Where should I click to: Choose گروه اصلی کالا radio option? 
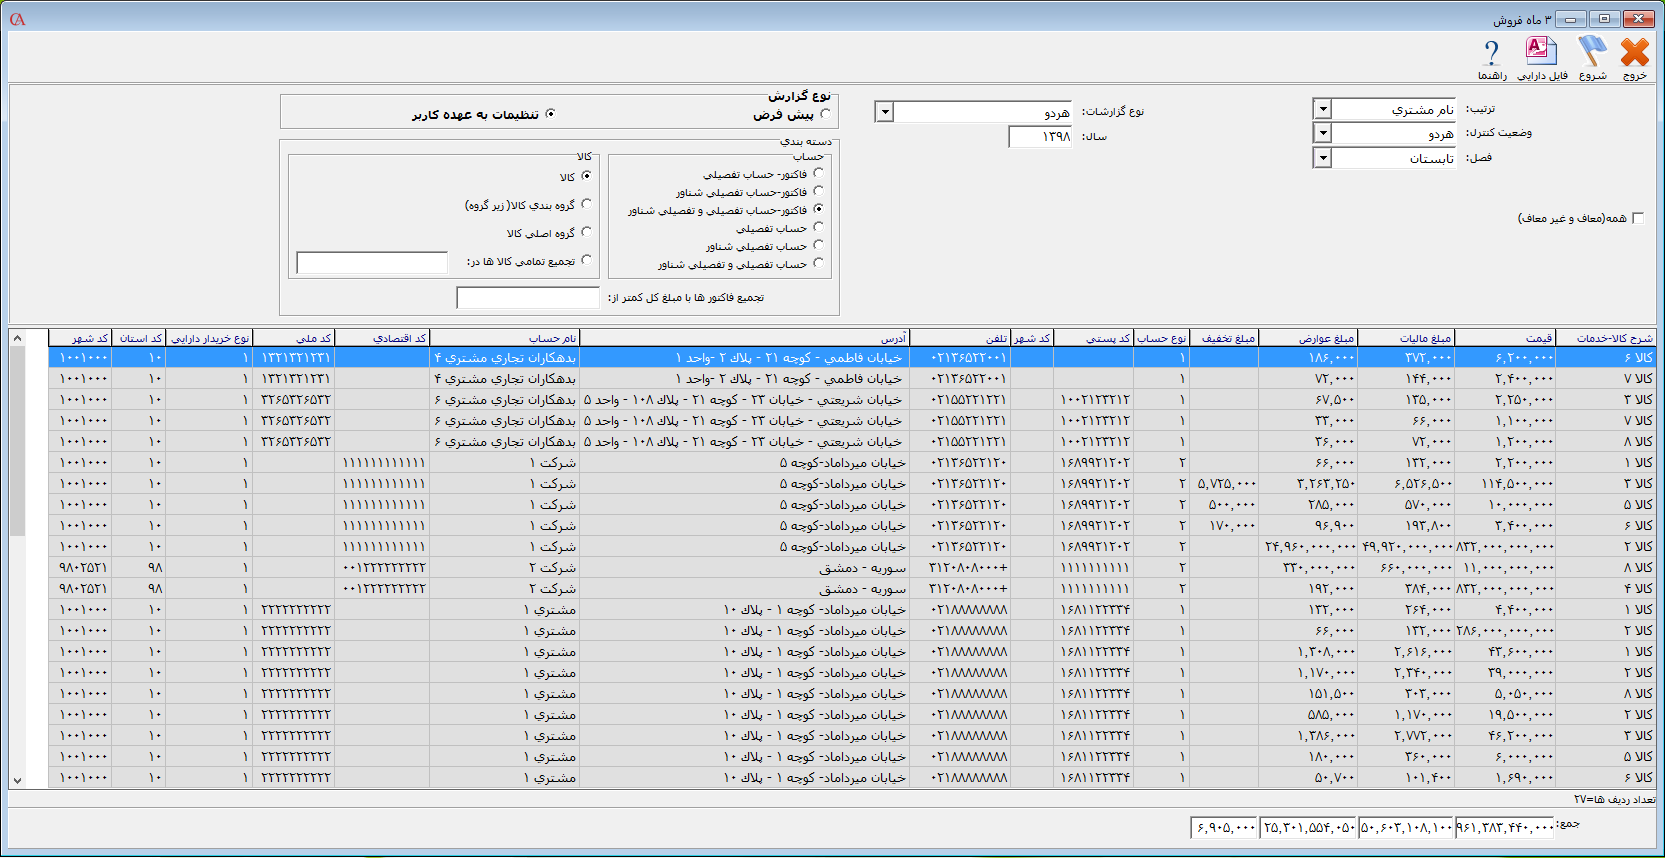pyautogui.click(x=586, y=232)
